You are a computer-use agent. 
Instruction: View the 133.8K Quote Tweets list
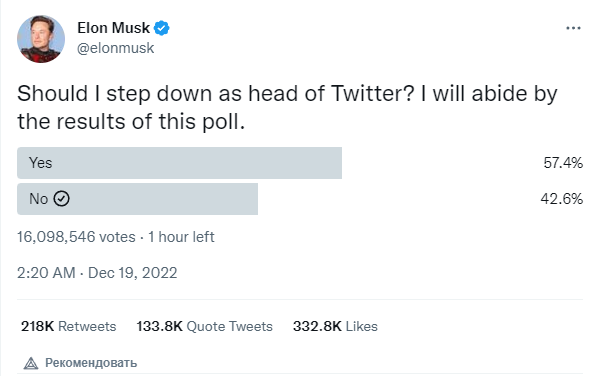click(204, 327)
